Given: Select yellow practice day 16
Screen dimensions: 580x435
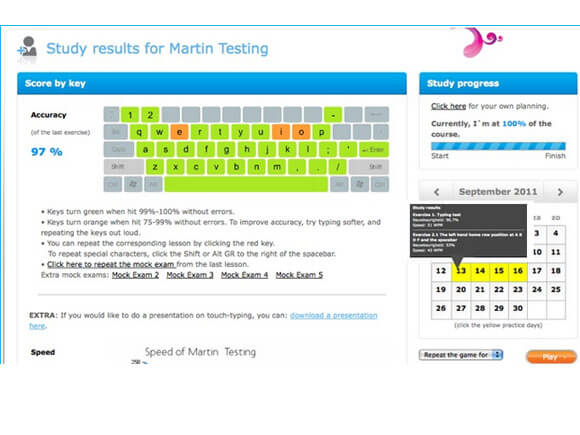Looking at the screenshot, I should pyautogui.click(x=518, y=271).
